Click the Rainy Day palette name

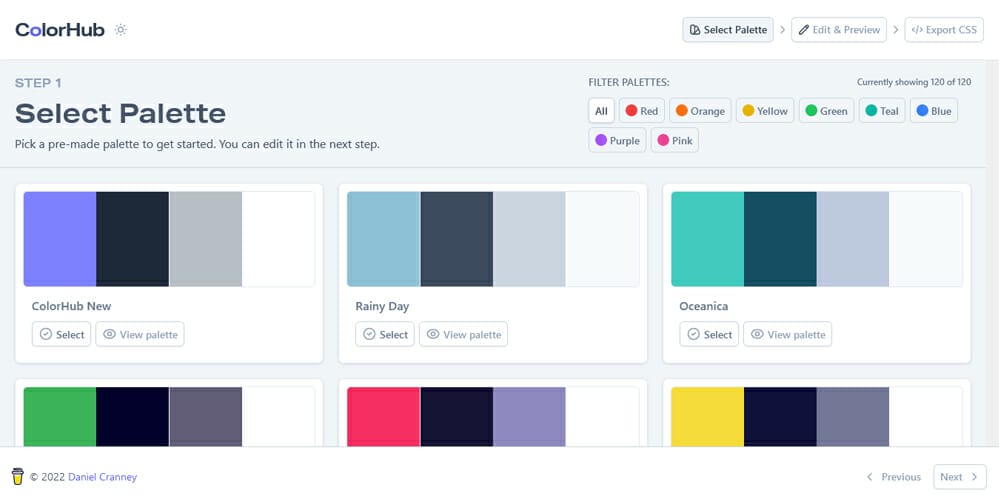[382, 306]
